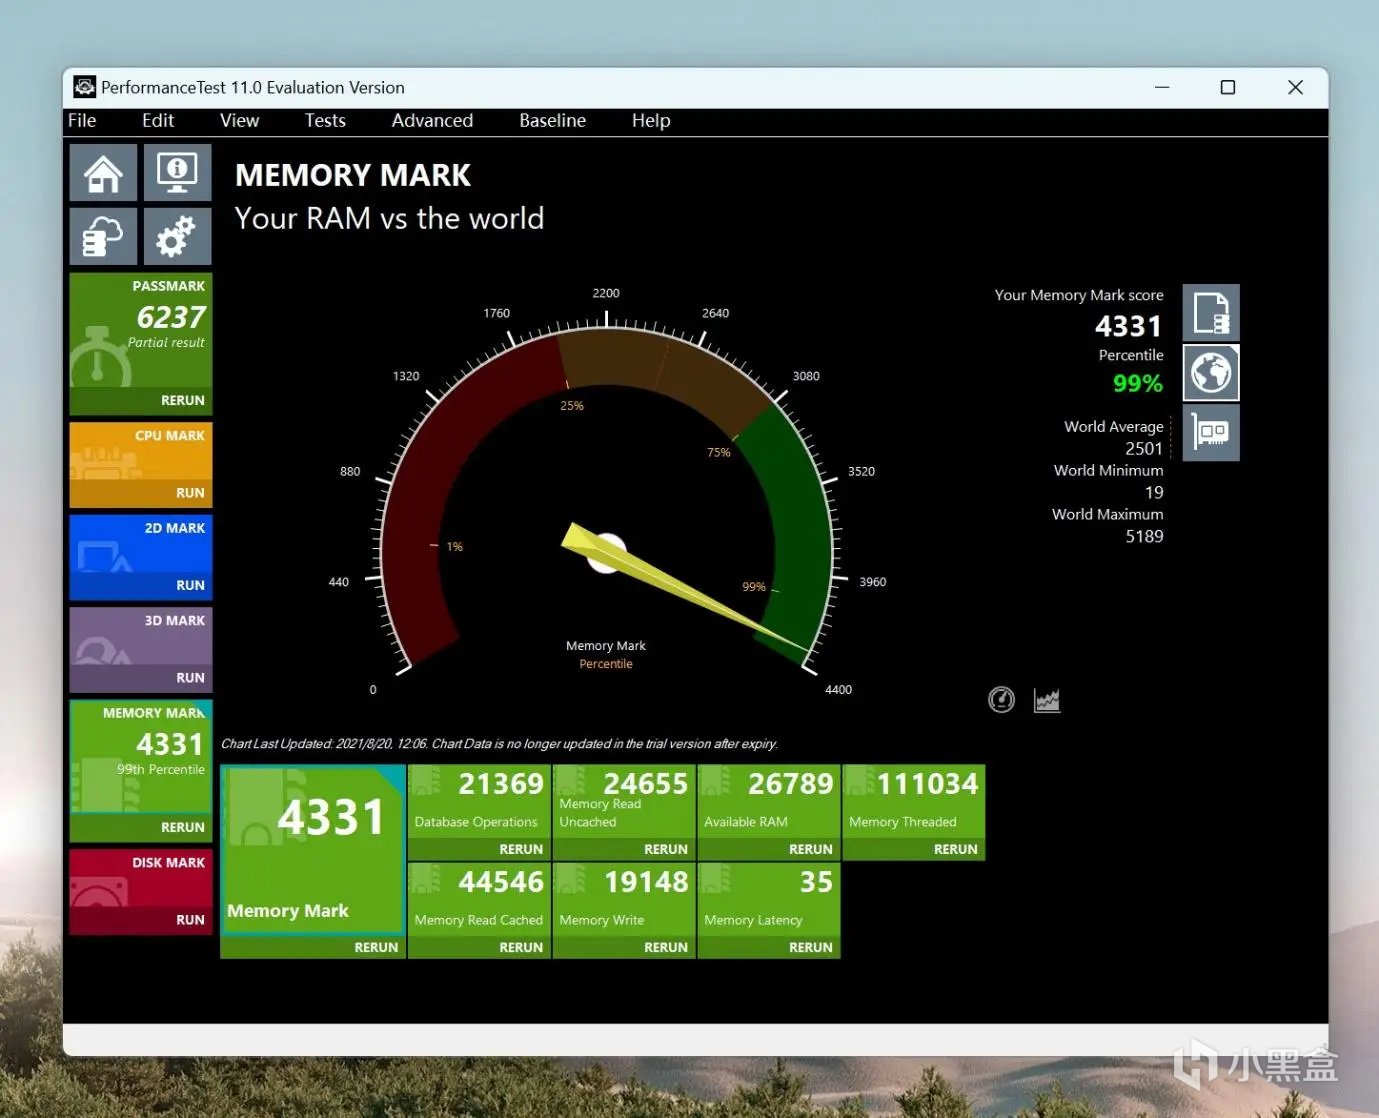Click the World Minimum 19 value

pyautogui.click(x=1154, y=493)
